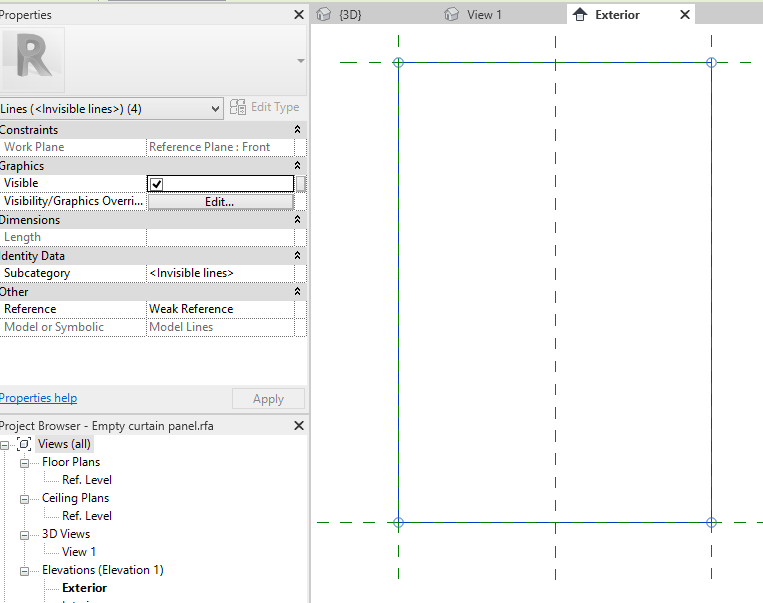This screenshot has width=763, height=603.
Task: Select the Views (all) tree label
Action: (64, 444)
